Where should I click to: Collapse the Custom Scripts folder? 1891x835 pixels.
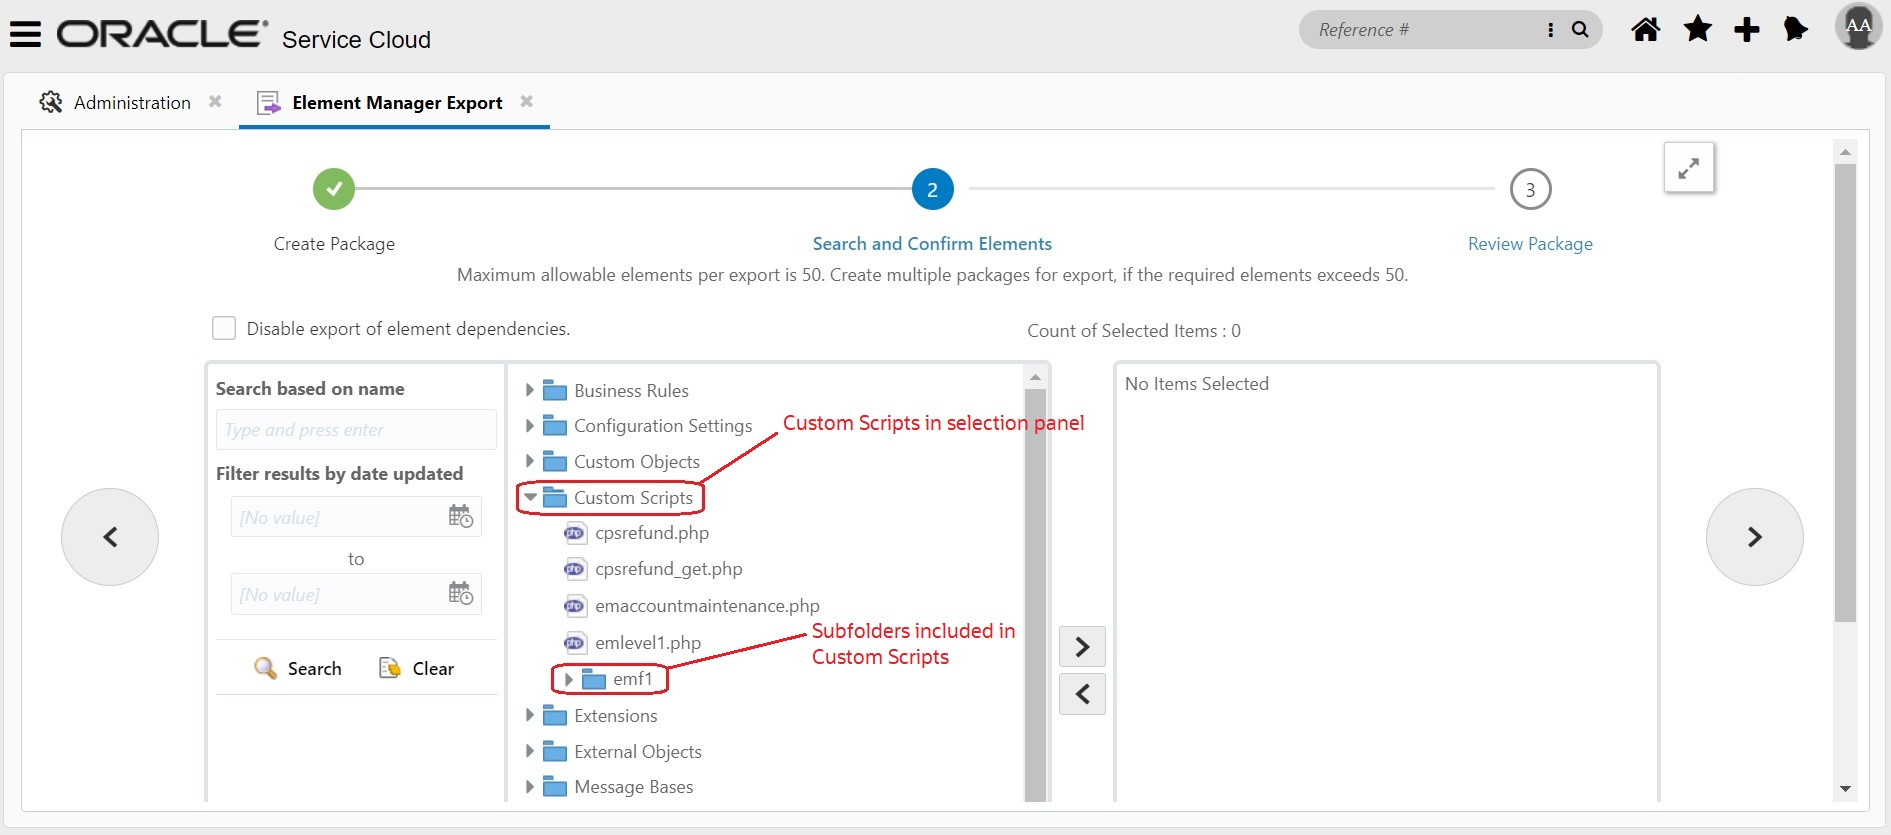pos(530,497)
